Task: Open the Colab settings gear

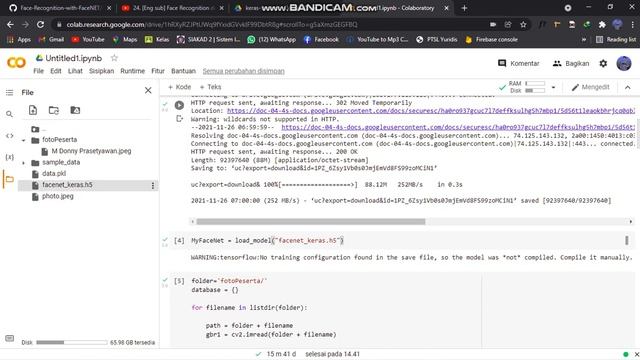Action: point(603,63)
